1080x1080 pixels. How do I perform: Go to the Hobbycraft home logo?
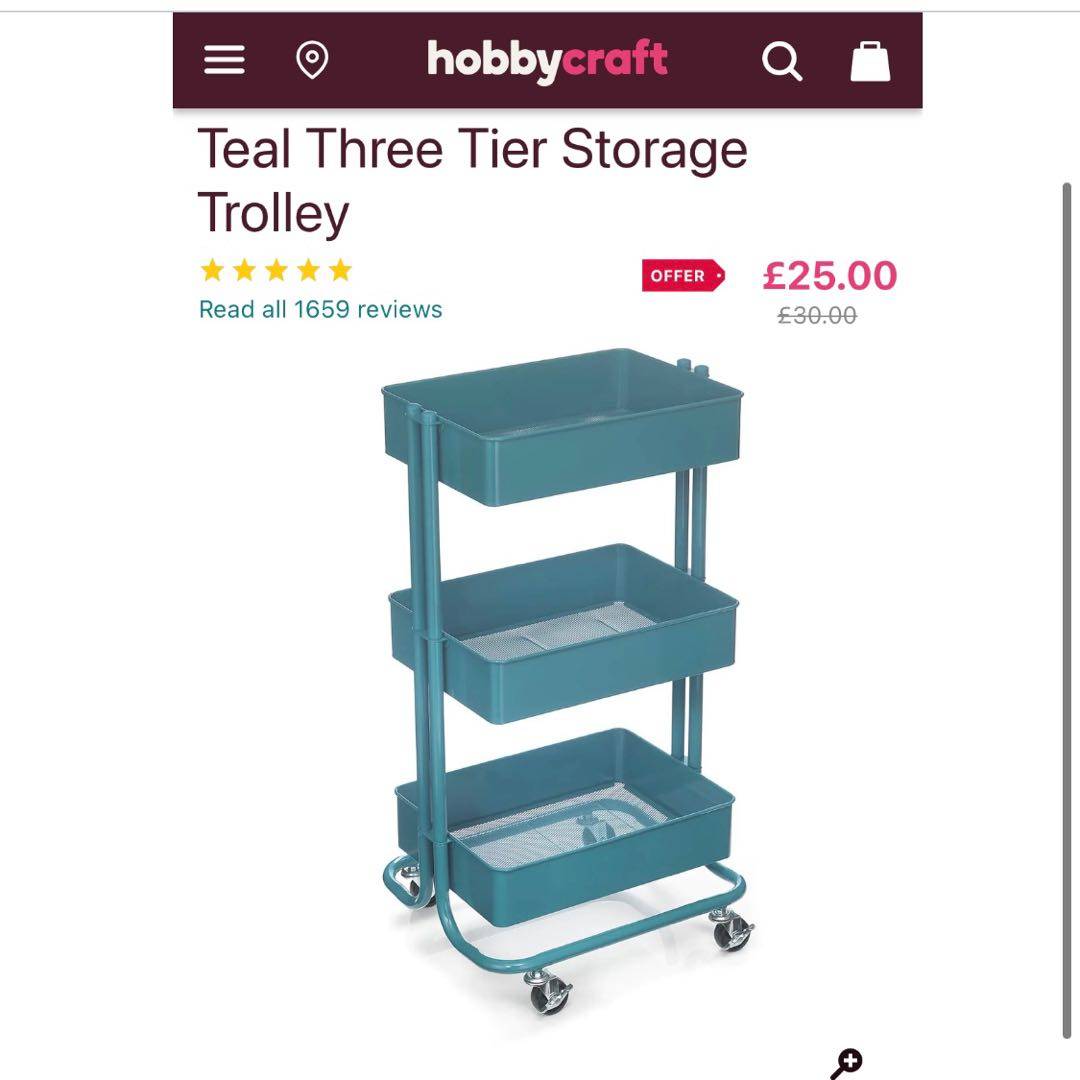547,61
